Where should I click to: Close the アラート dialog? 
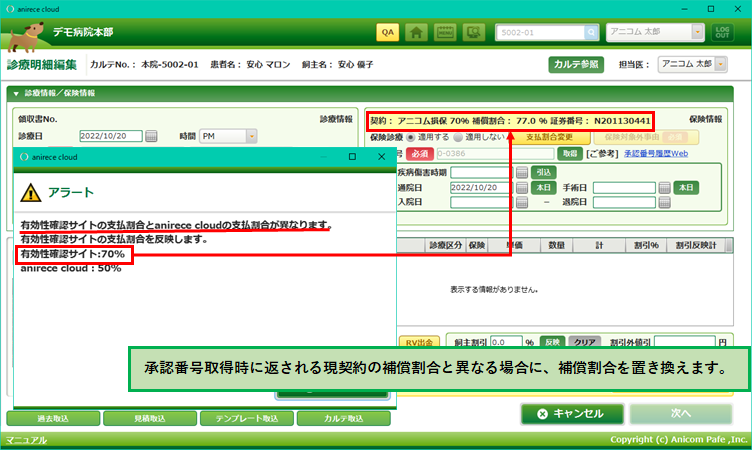pos(381,157)
